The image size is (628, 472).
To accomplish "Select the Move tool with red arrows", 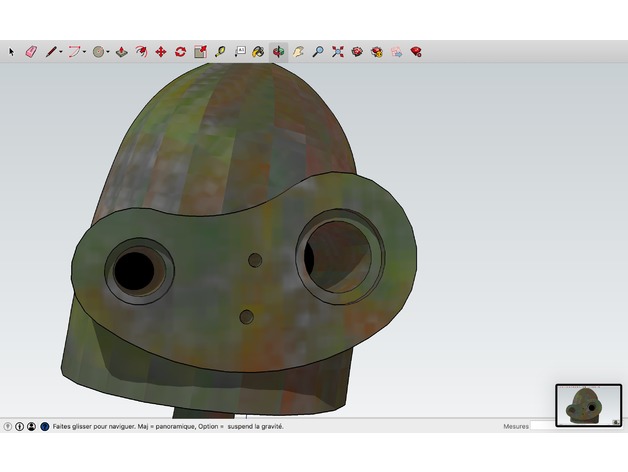I will pos(161,52).
